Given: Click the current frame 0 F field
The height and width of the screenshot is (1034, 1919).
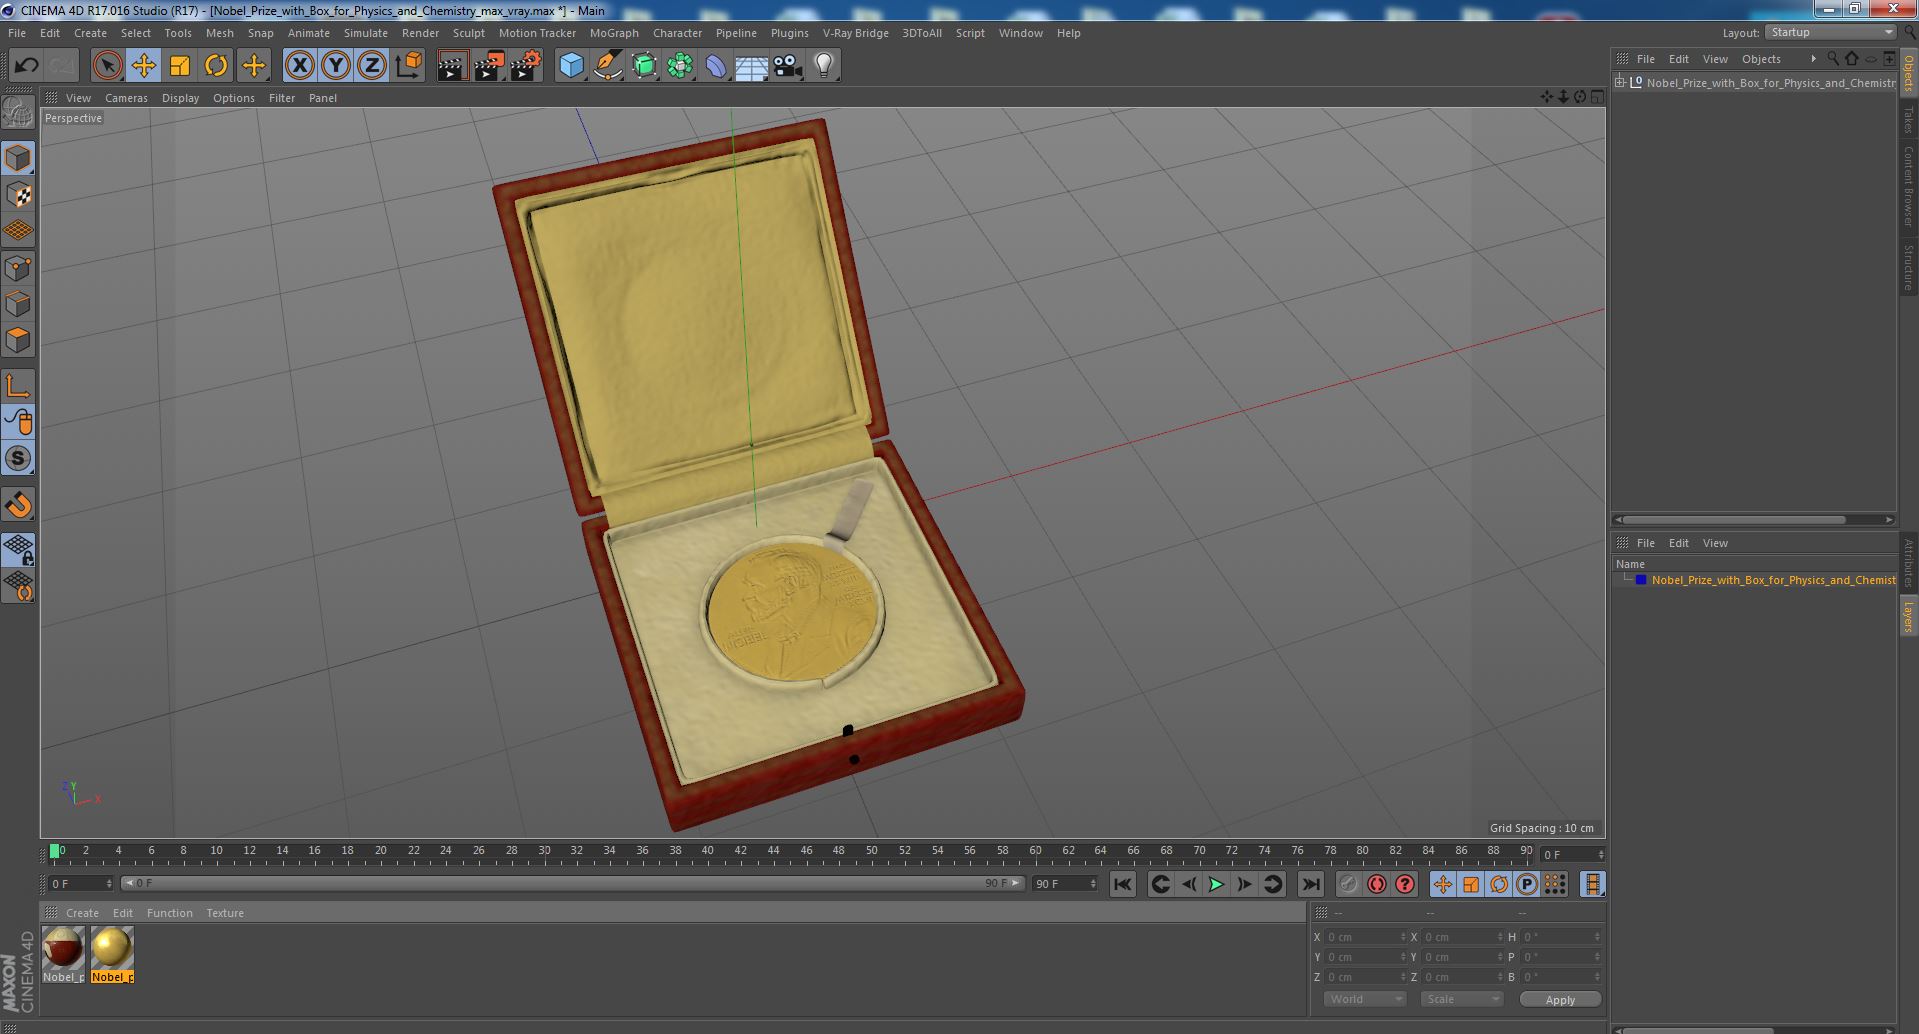Looking at the screenshot, I should [x=81, y=884].
